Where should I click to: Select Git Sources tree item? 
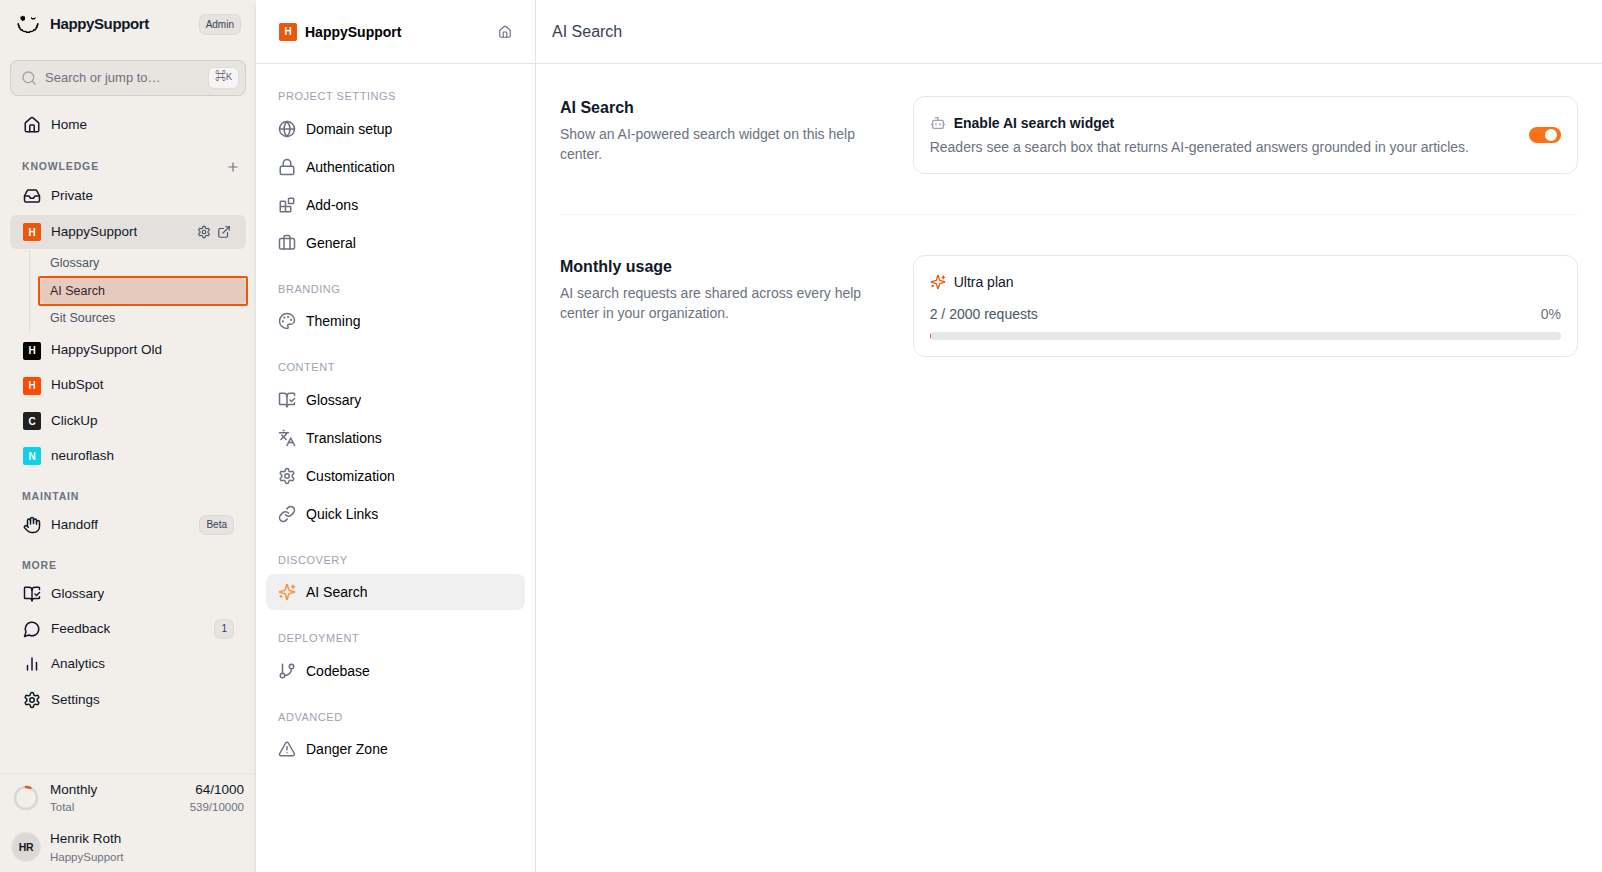tap(142, 318)
